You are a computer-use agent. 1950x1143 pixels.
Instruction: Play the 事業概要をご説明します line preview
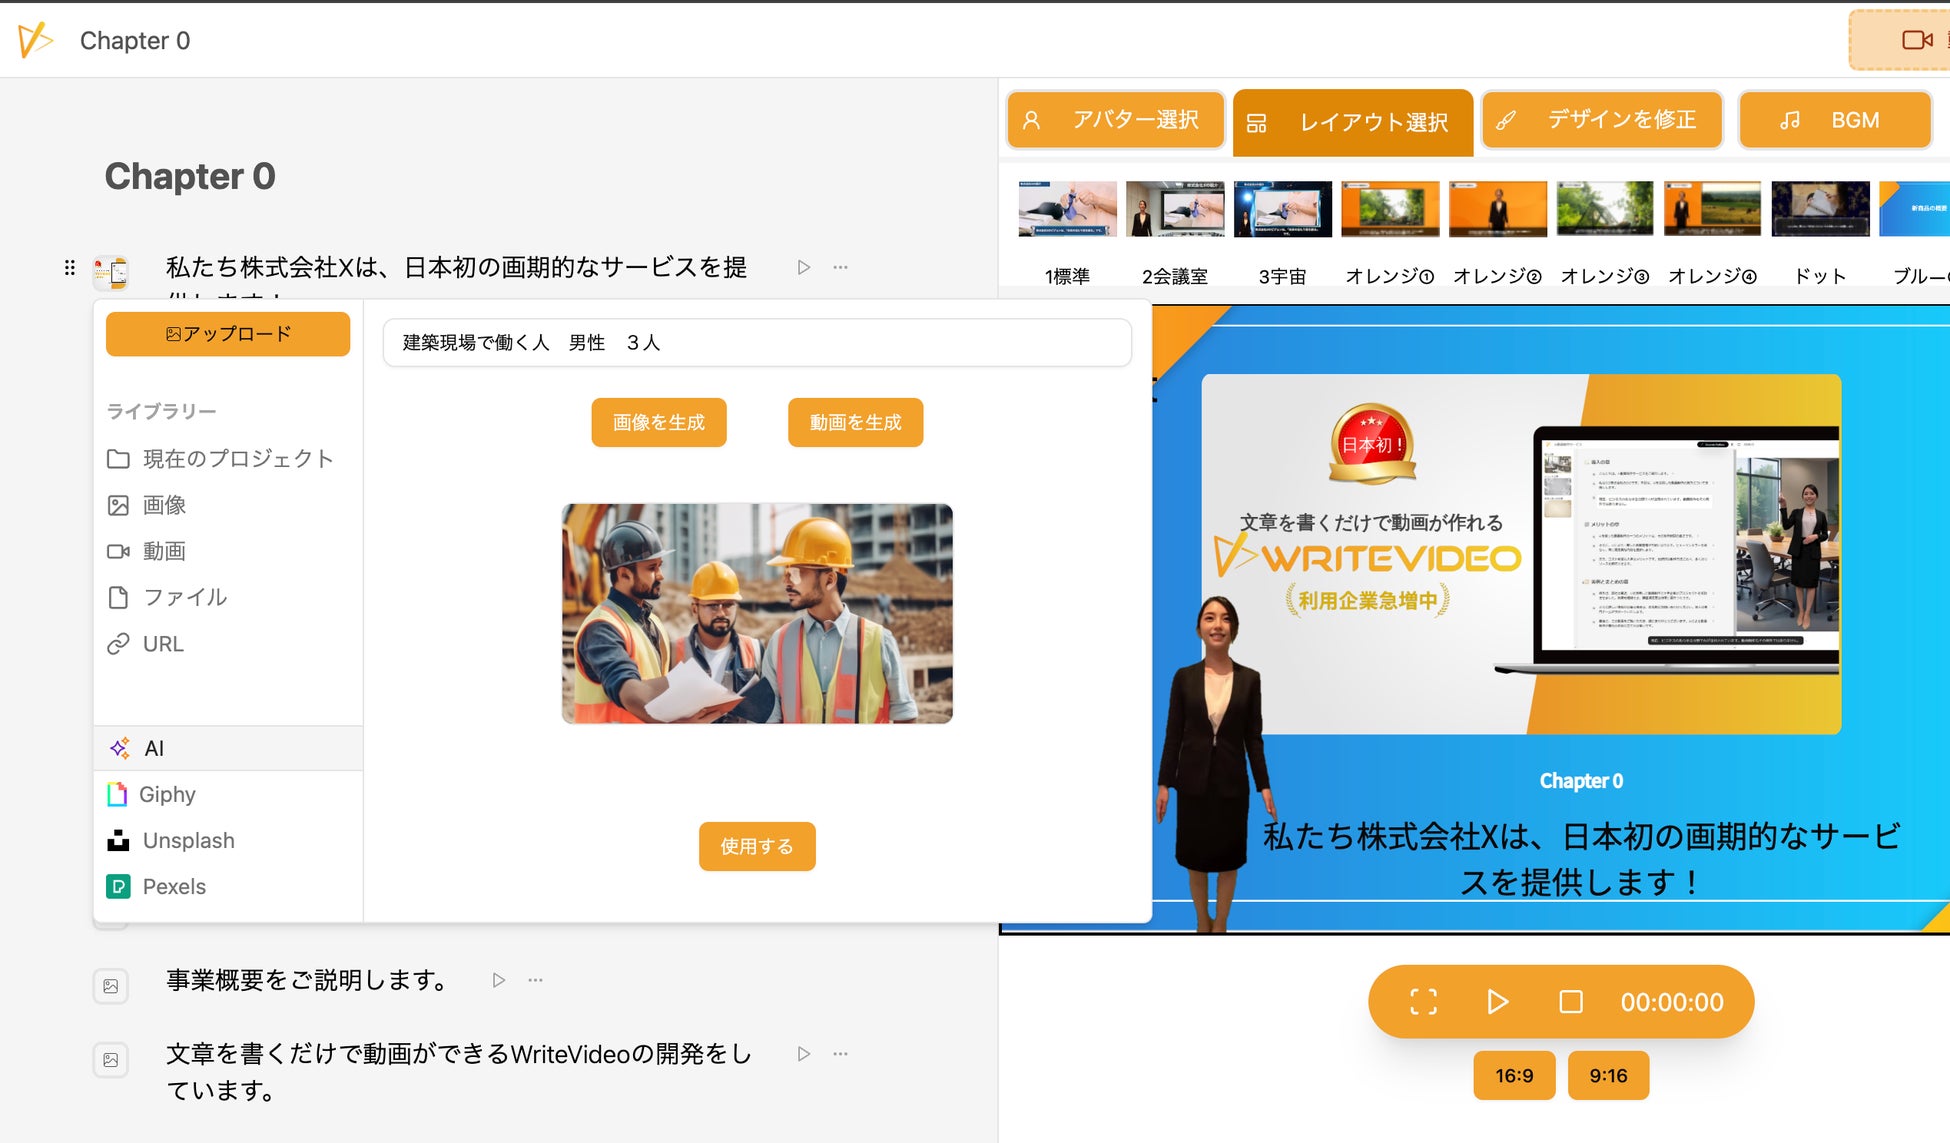[x=498, y=980]
